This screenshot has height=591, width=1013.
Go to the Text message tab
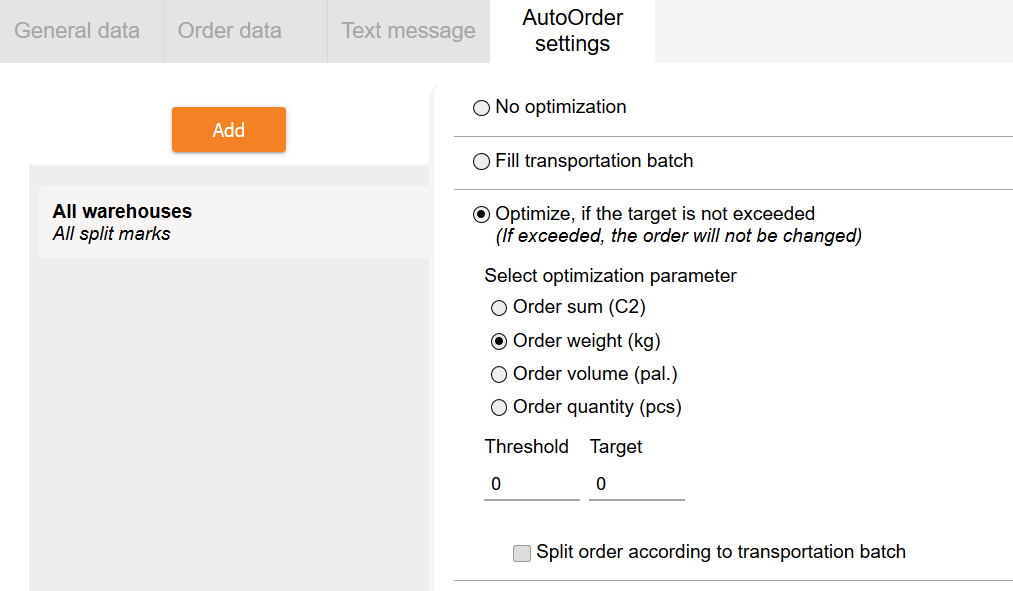408,31
